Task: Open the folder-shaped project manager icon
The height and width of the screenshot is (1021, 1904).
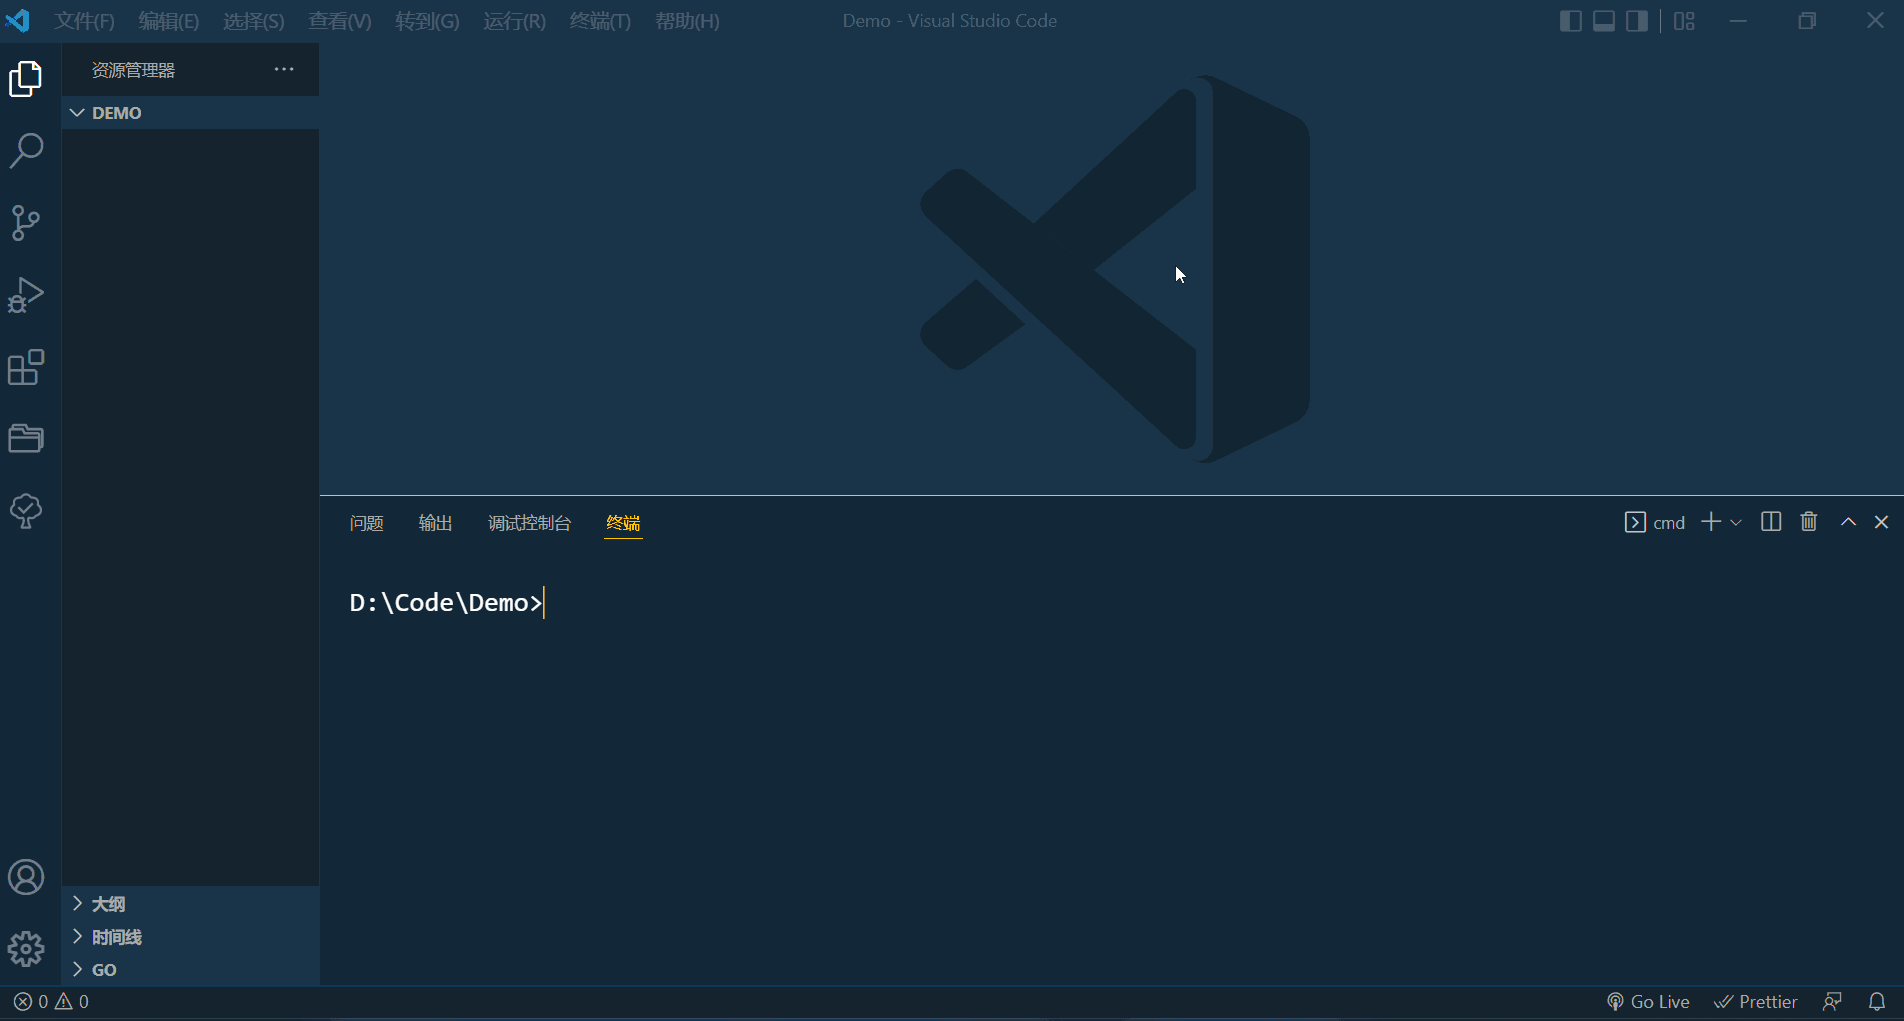Action: pyautogui.click(x=26, y=438)
